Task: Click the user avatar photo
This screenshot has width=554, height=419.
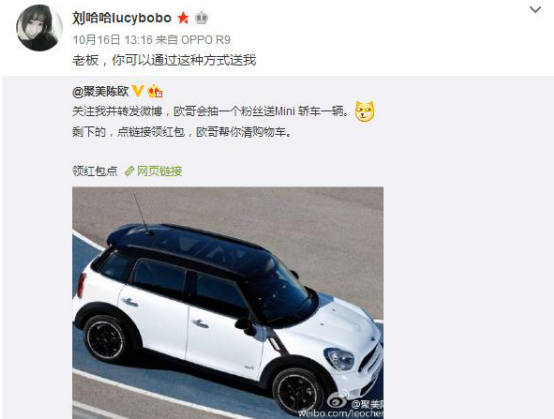Action: tap(39, 28)
